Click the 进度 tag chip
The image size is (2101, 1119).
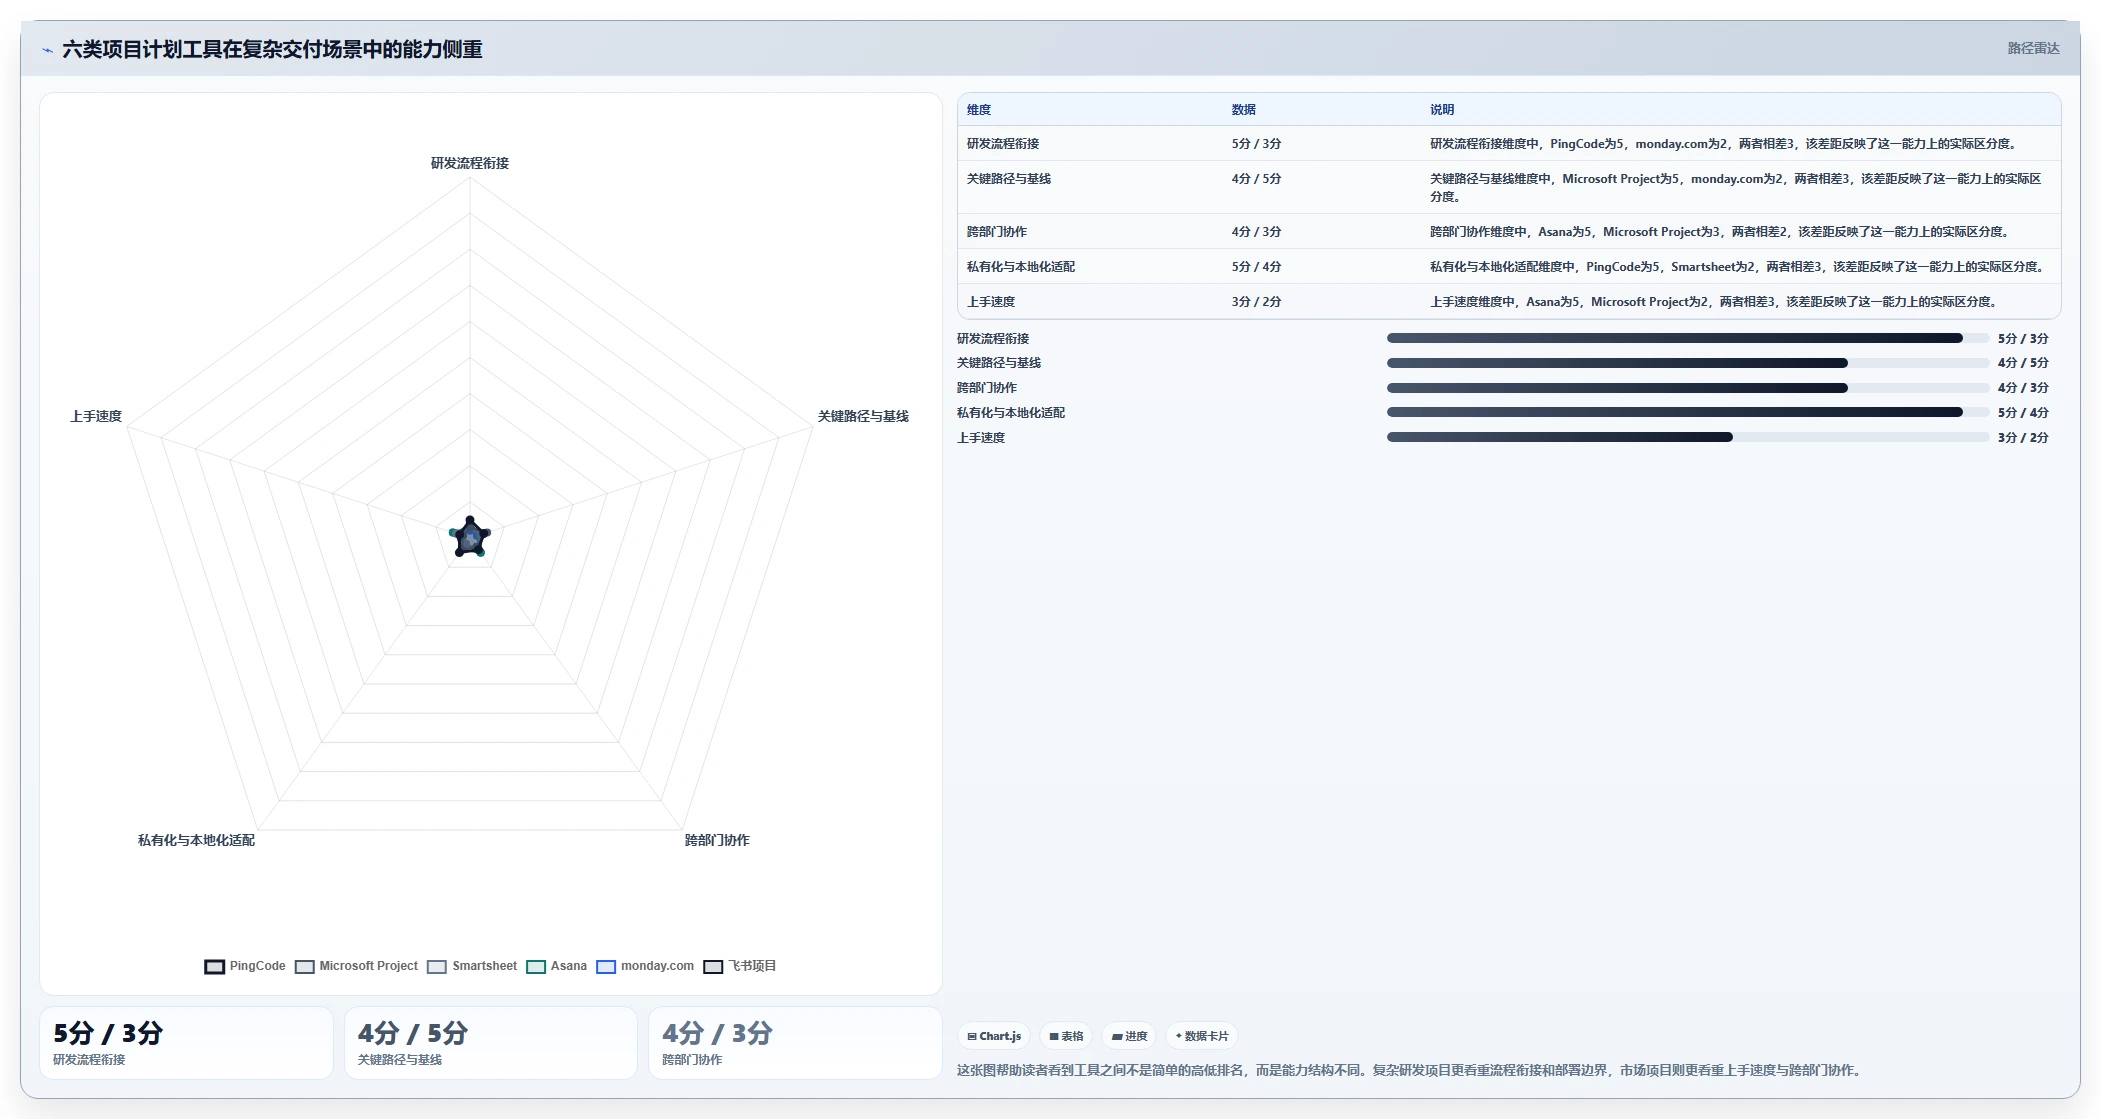coord(1130,1036)
